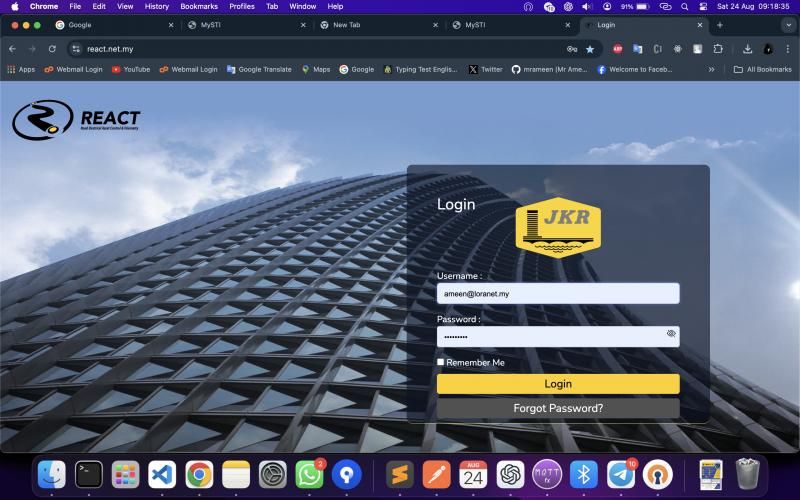
Task: Click the JKR hexagon logo
Action: click(558, 228)
